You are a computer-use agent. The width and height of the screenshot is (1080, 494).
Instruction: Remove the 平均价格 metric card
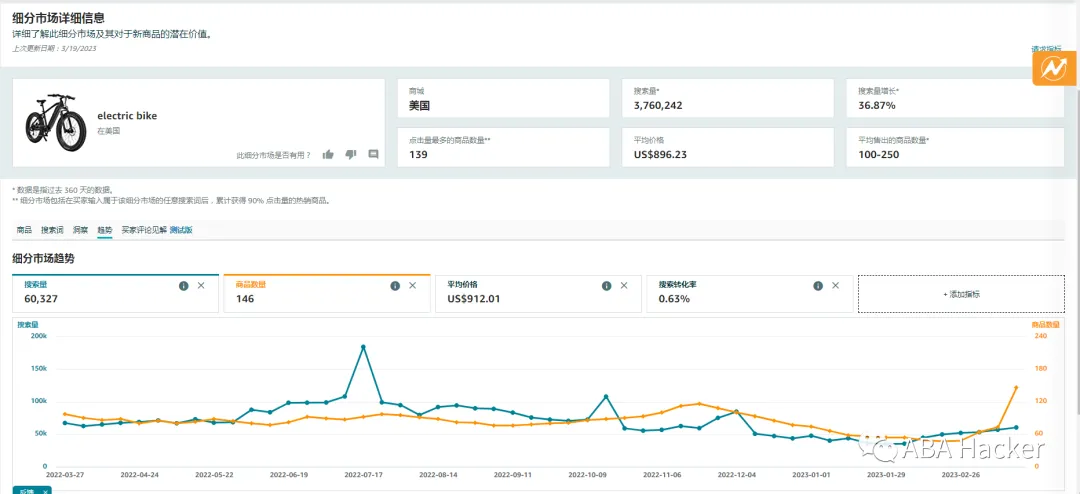(x=624, y=285)
